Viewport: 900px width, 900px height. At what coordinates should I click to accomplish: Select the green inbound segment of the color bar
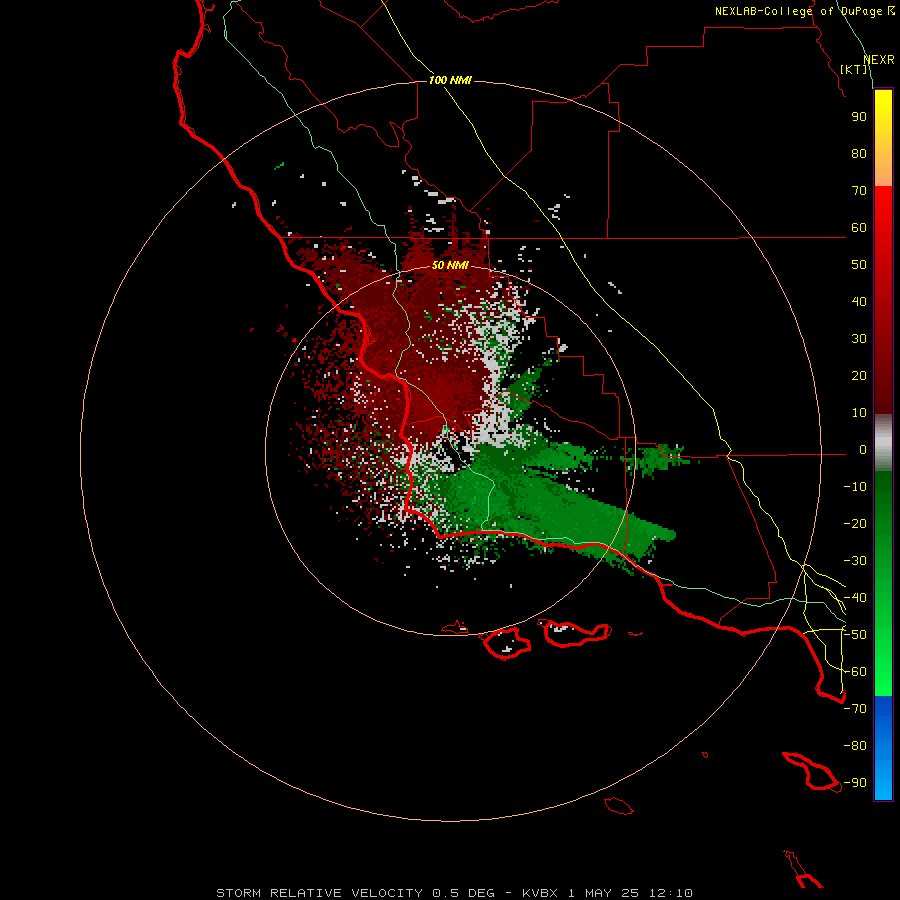pos(883,584)
